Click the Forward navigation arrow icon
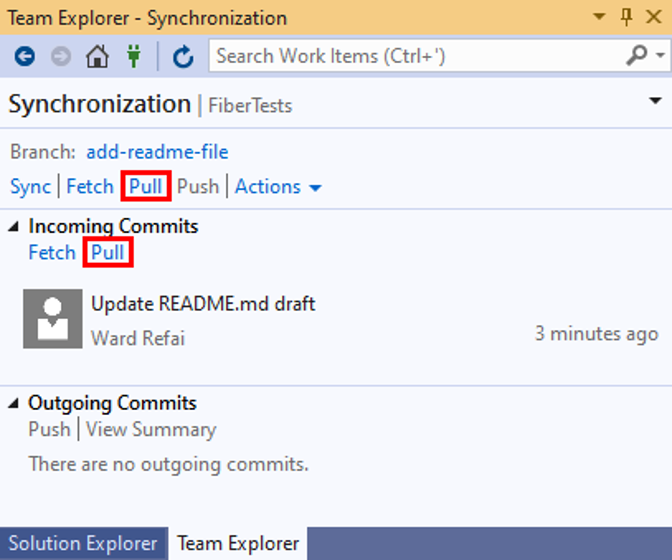This screenshot has width=672, height=560. tap(61, 57)
